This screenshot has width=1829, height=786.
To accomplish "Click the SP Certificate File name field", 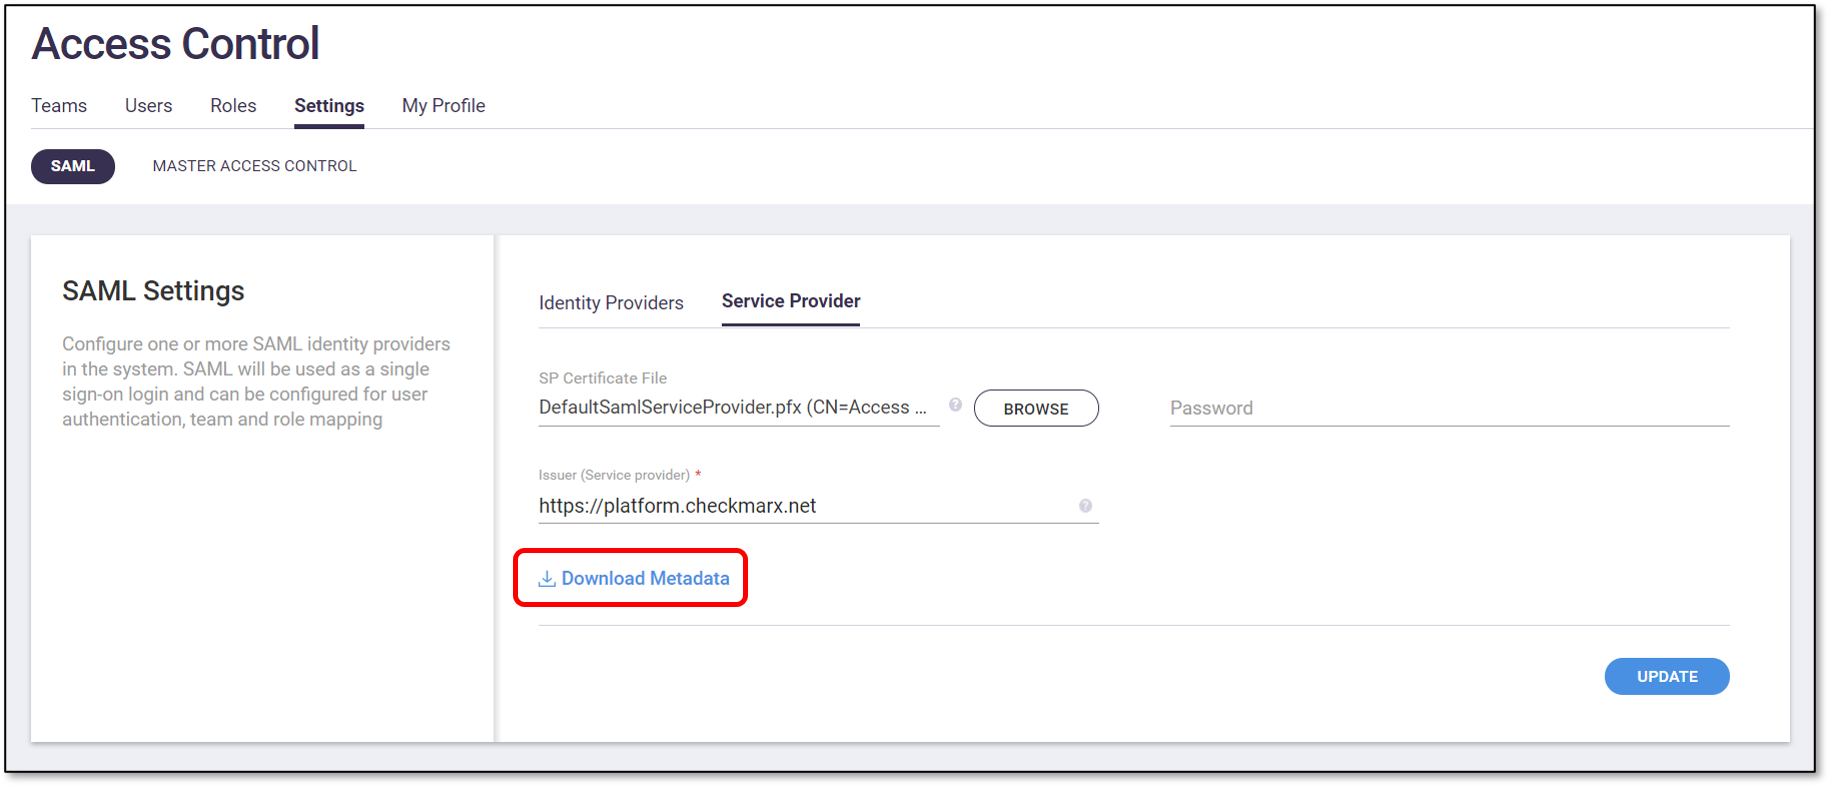I will pos(739,407).
